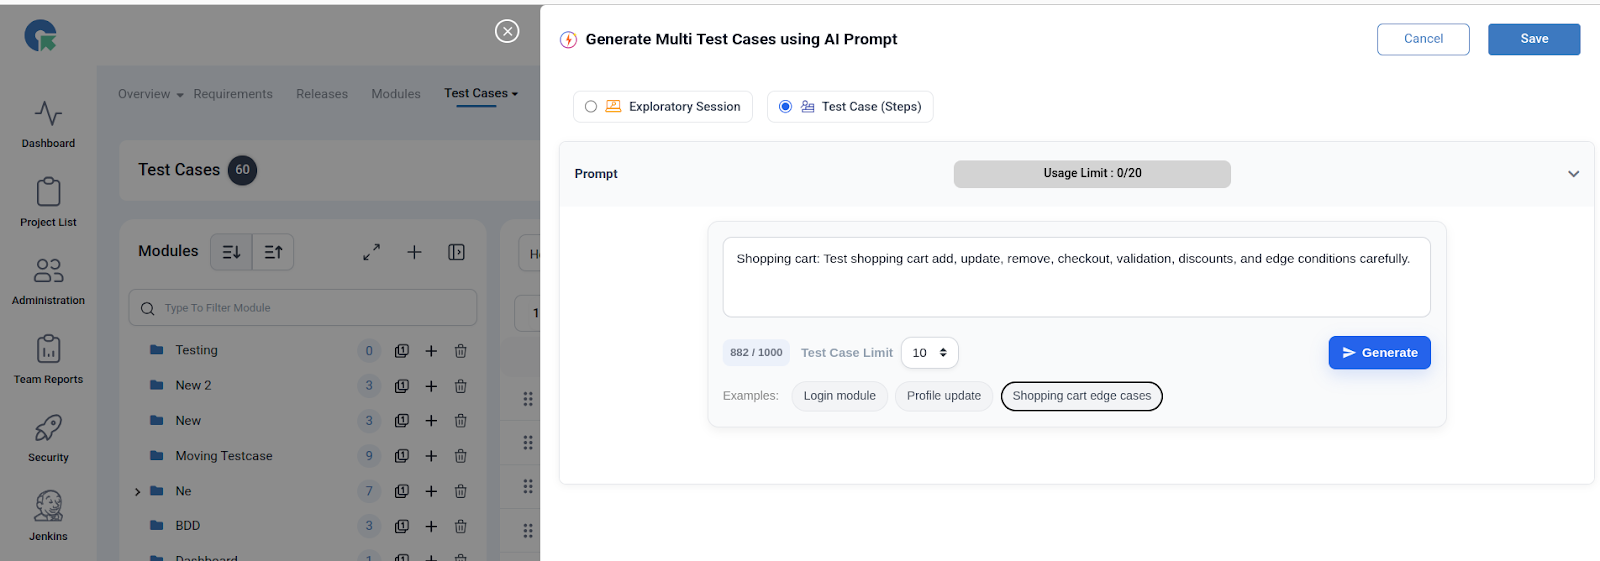The width and height of the screenshot is (1600, 561).
Task: Select the Exploratory Session radio option
Action: point(591,107)
